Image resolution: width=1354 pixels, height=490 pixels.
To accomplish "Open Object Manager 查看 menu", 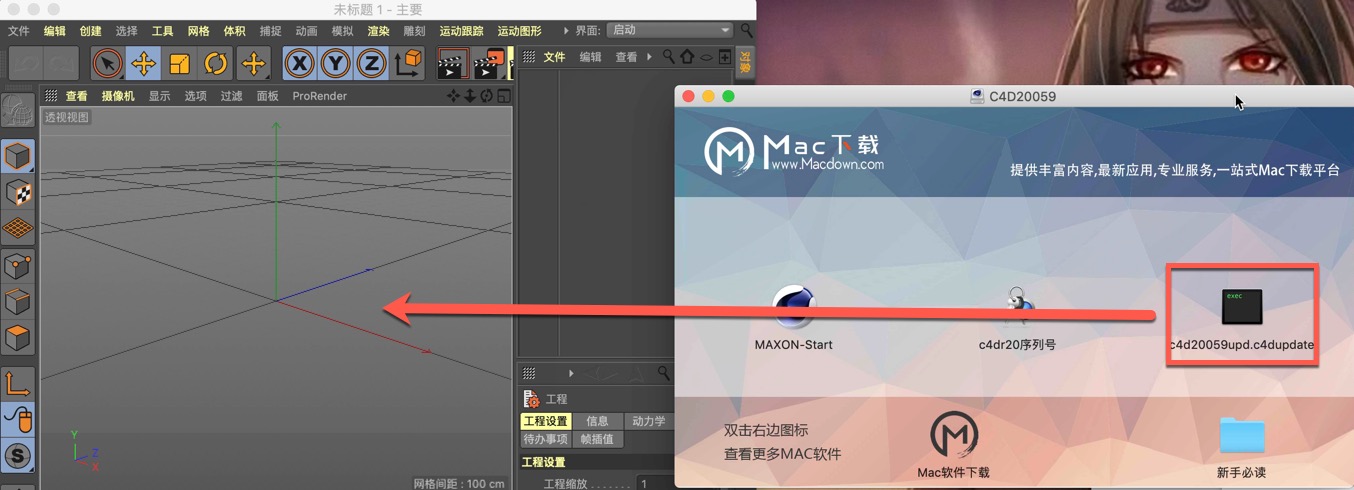I will click(x=626, y=57).
